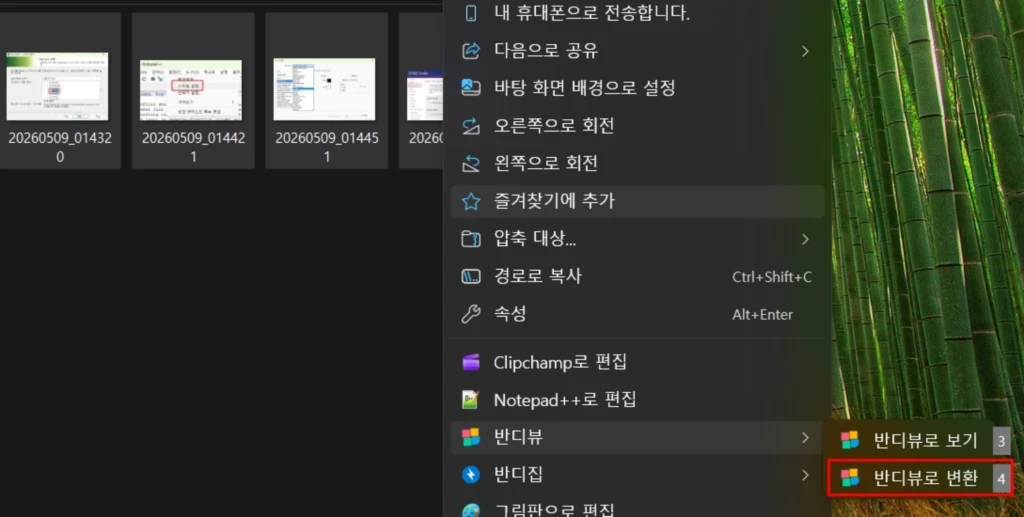
Task: Click the Ctrl+Shift+C shortcut label
Action: [x=772, y=277]
